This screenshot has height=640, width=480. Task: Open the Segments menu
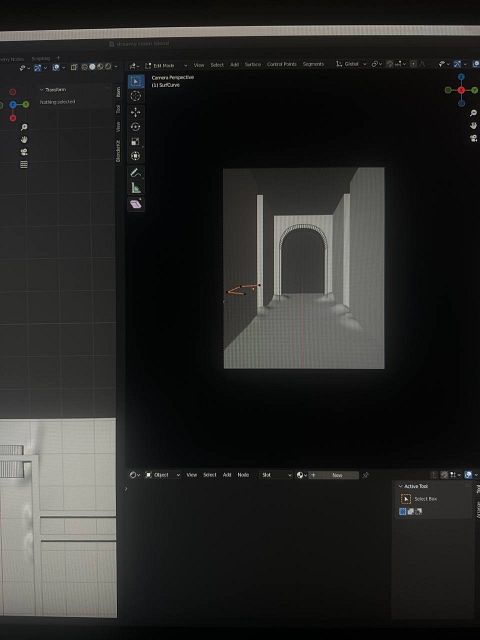pyautogui.click(x=313, y=64)
